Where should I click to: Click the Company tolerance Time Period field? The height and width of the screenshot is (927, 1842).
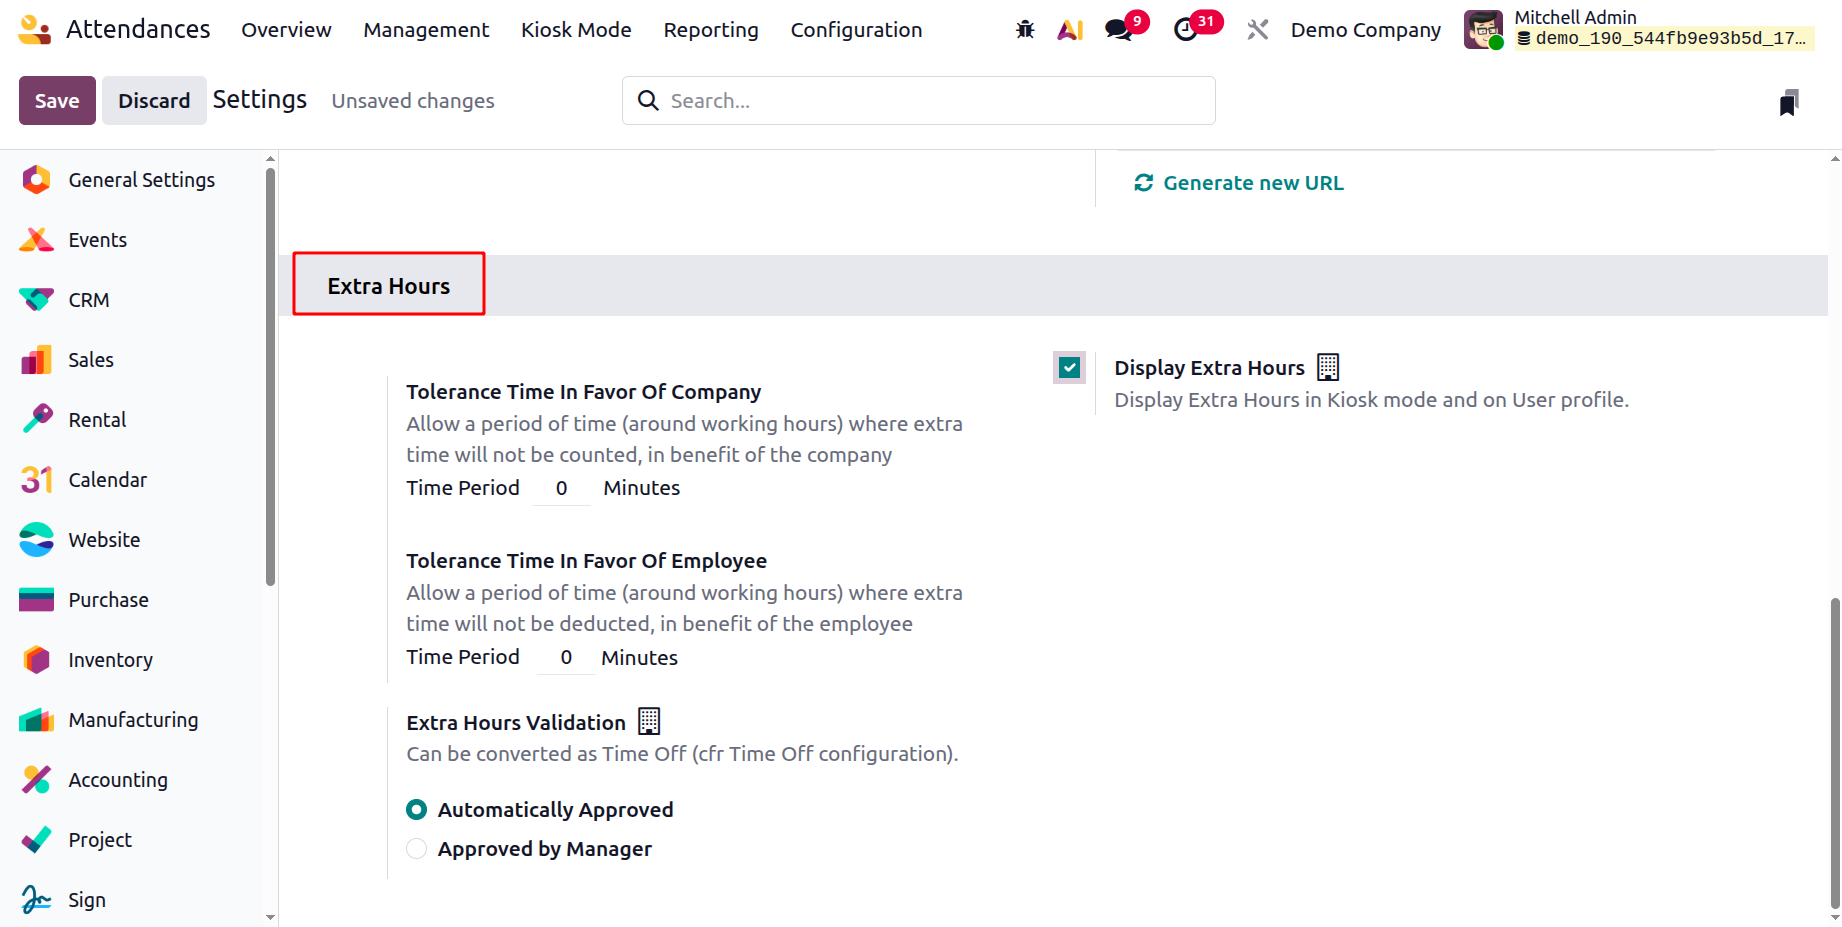click(561, 489)
